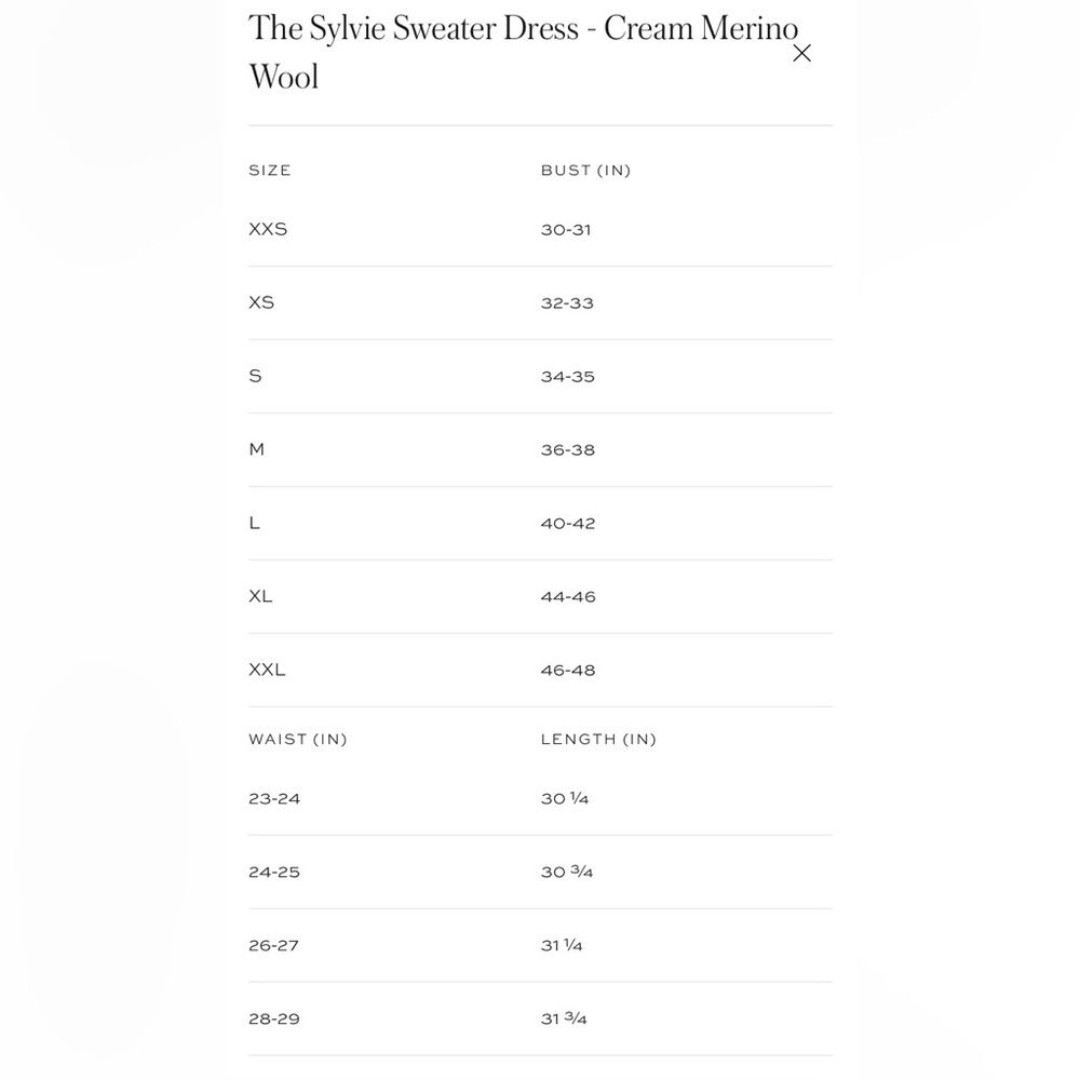Select waist value 23-24

click(x=274, y=799)
